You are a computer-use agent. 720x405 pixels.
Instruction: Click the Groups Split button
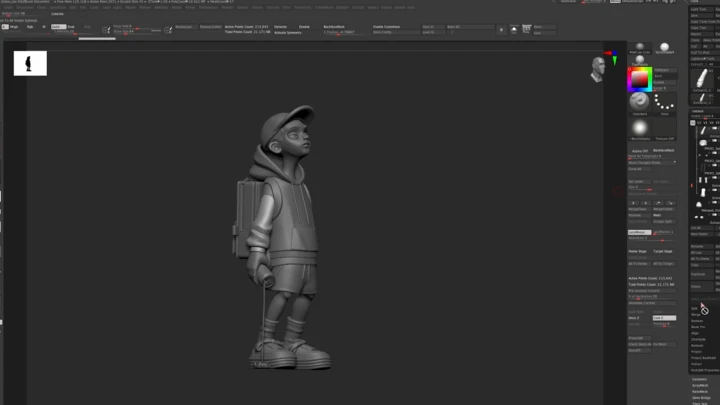pyautogui.click(x=664, y=221)
